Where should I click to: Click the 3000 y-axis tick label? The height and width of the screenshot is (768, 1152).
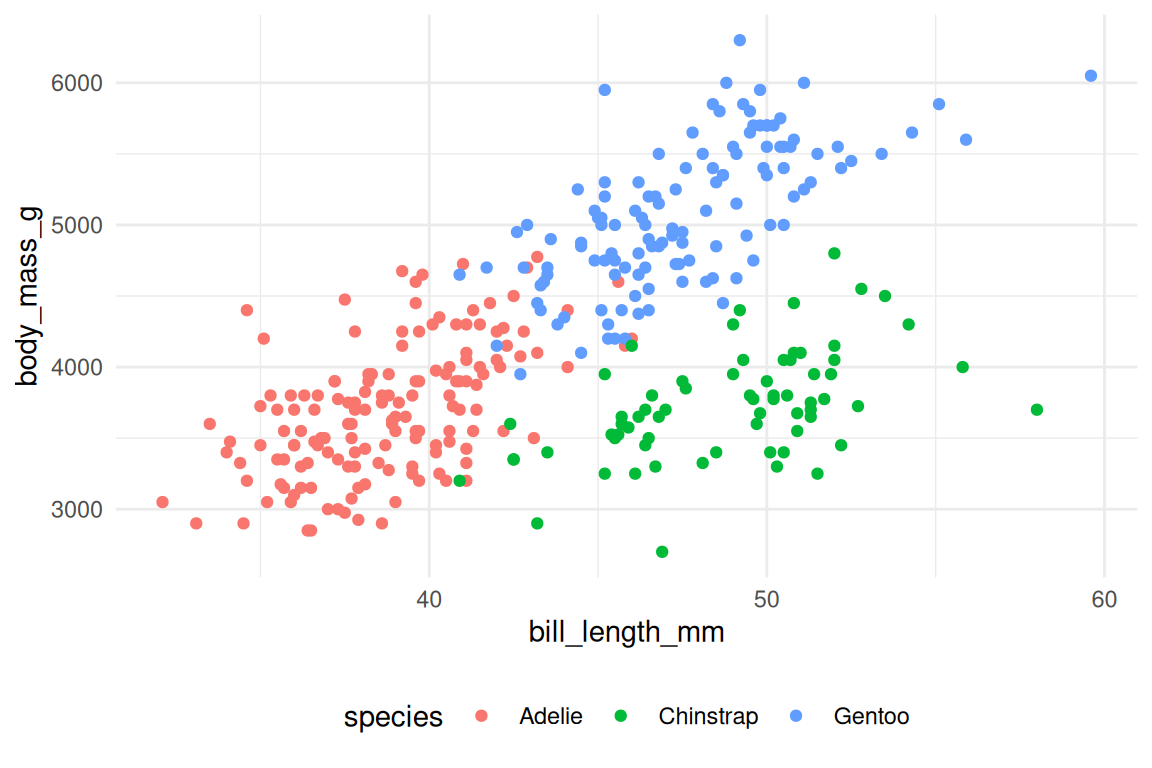[x=76, y=510]
